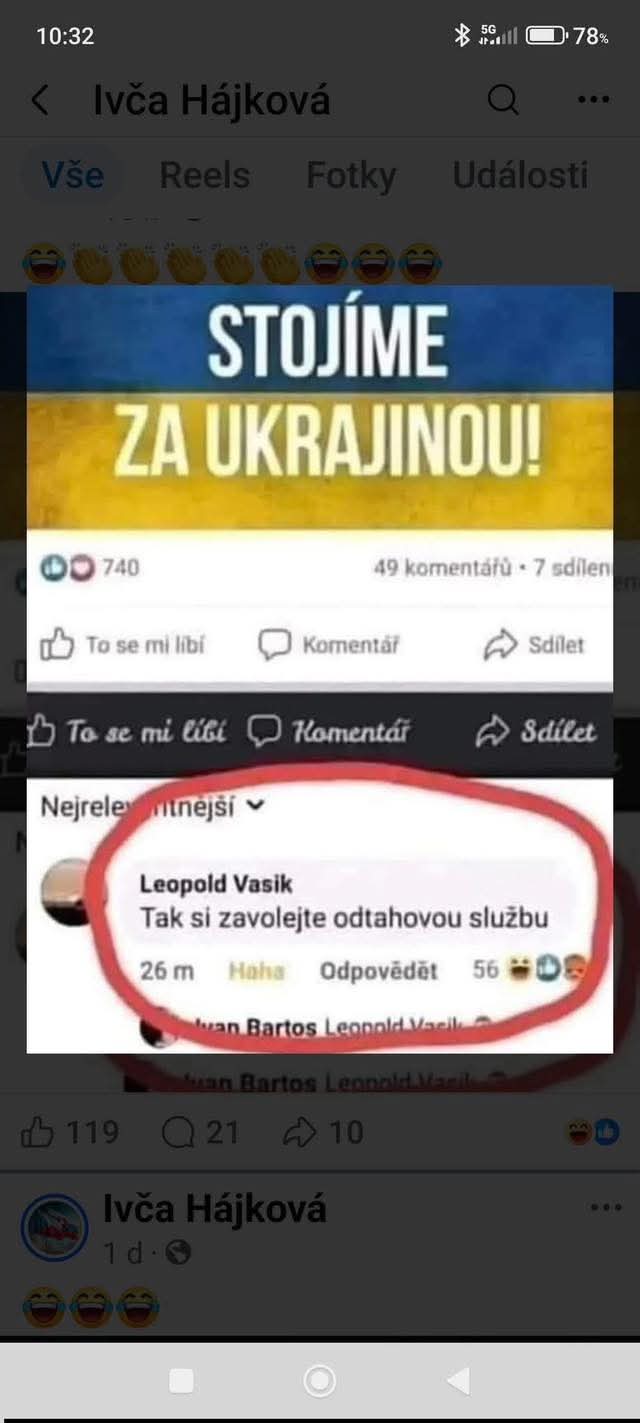The image size is (640, 1423).
Task: Open three-dot options on second Ivča Hájková post
Action: tap(606, 1207)
